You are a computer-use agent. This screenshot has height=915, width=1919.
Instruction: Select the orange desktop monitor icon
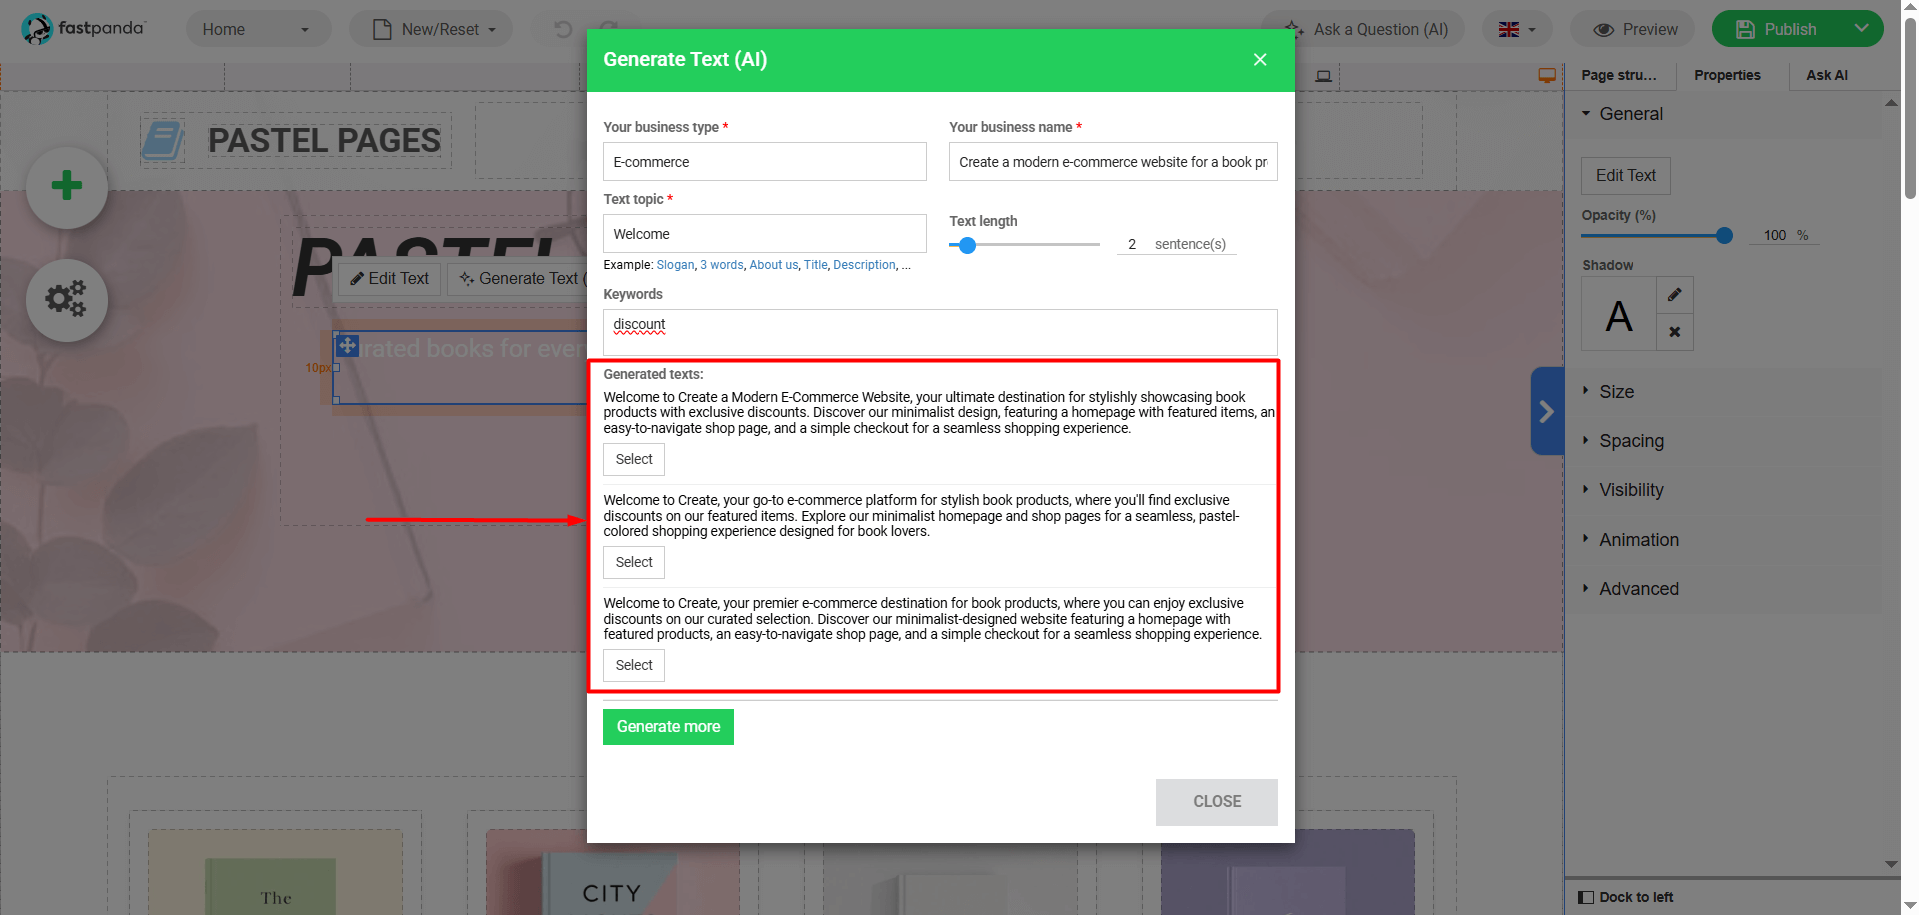tap(1546, 74)
